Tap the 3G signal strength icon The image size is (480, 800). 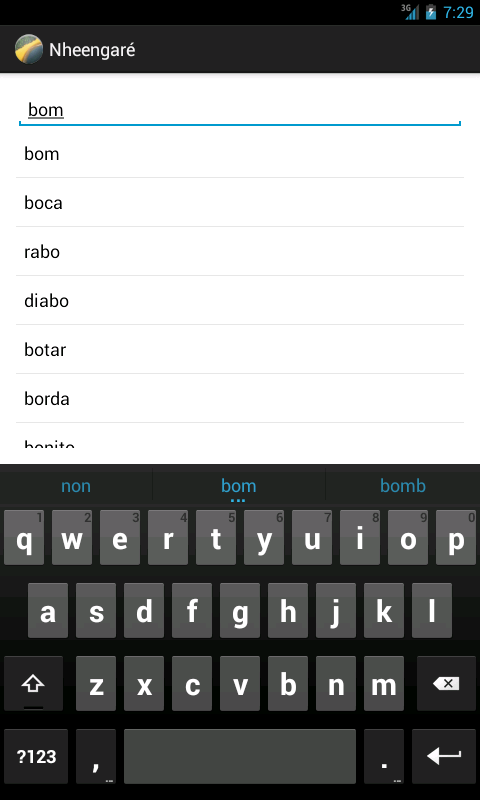410,12
